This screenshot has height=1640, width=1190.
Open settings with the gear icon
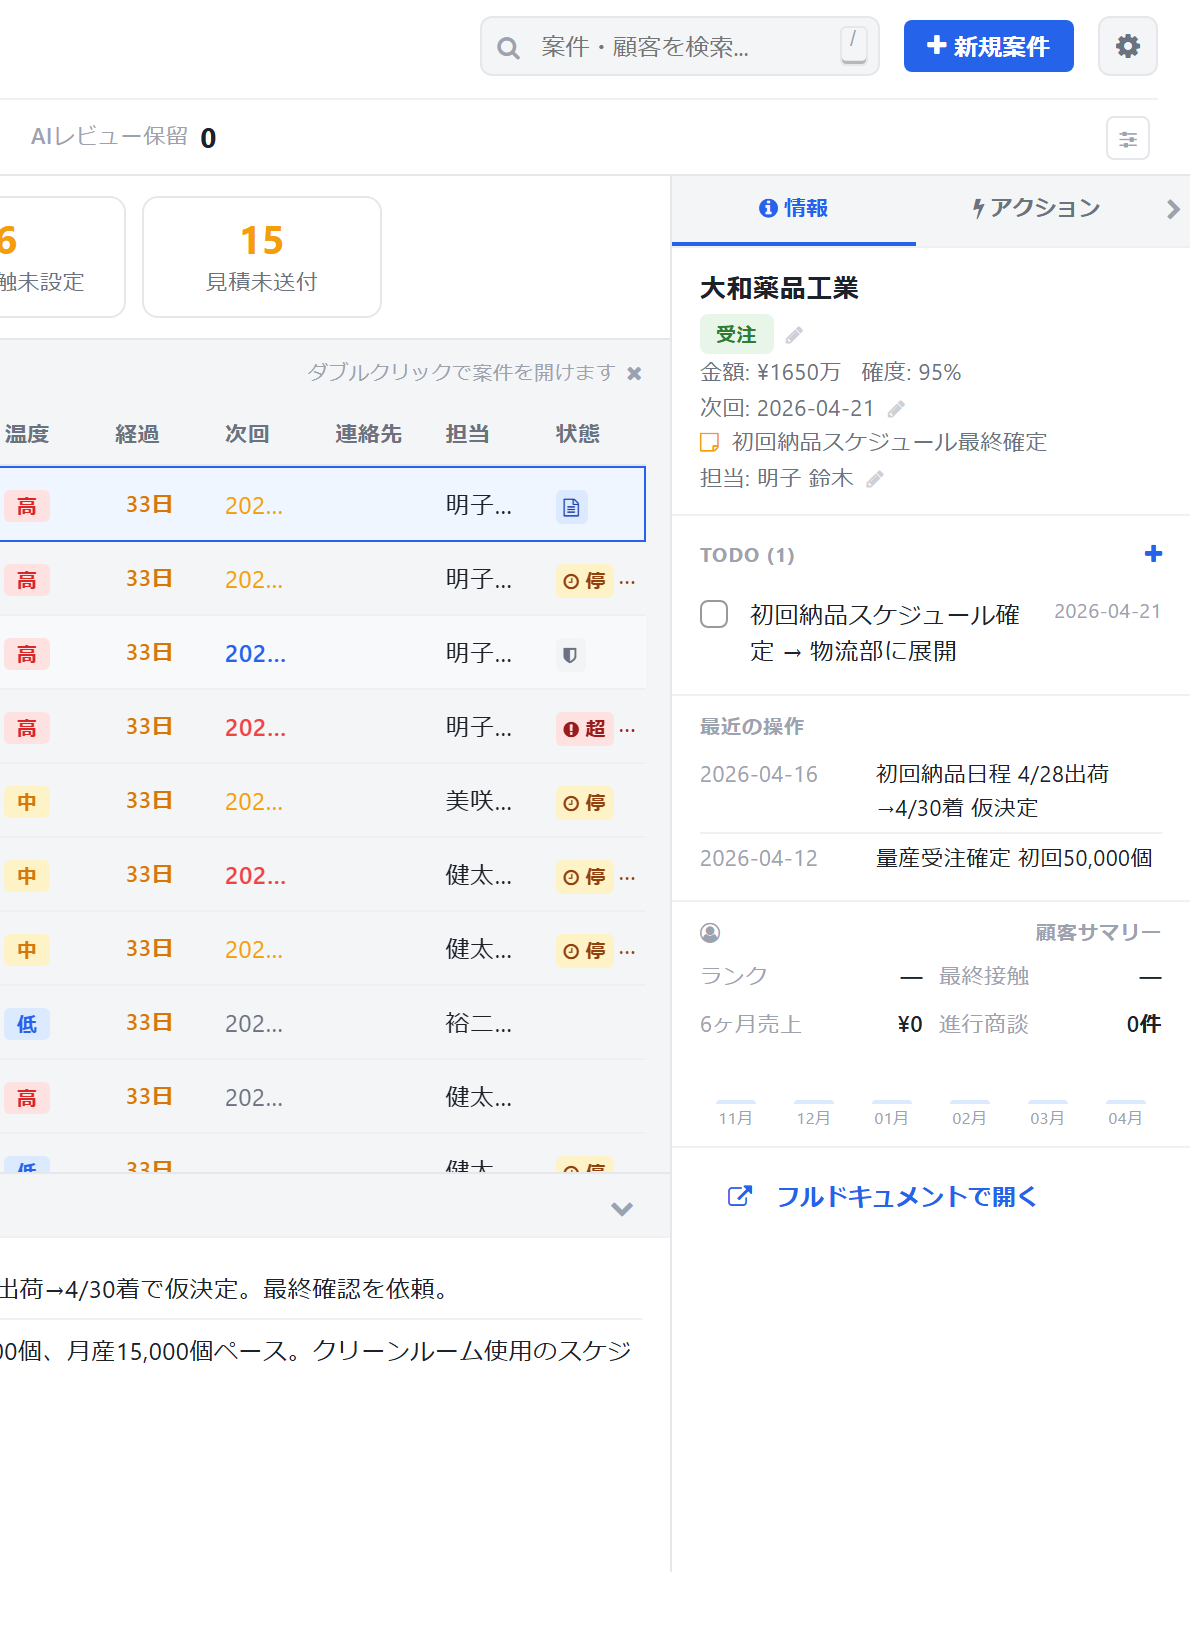(1127, 46)
